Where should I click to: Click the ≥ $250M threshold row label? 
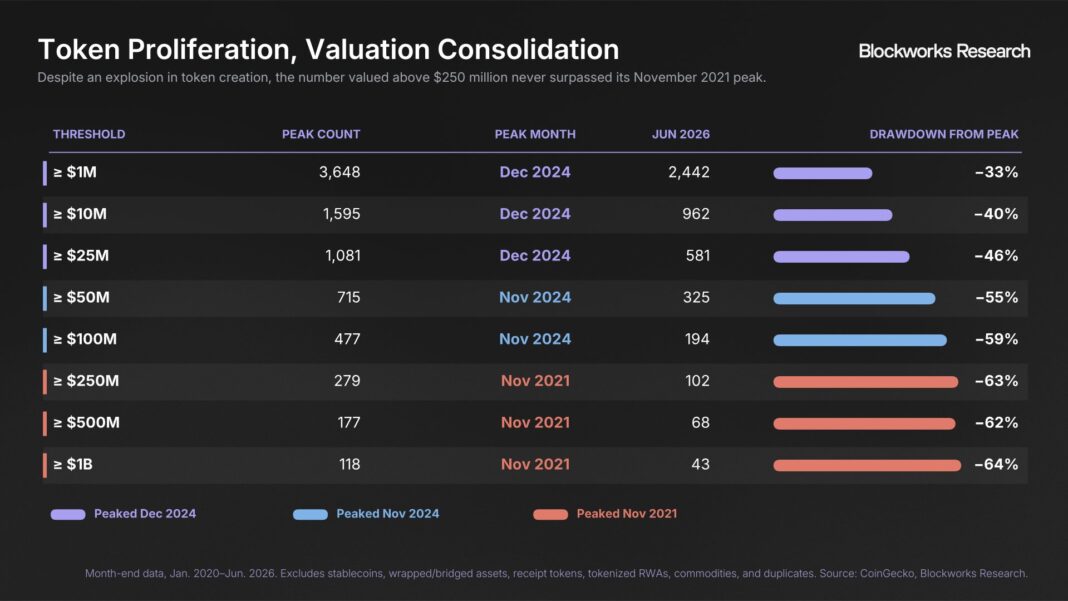pos(86,381)
